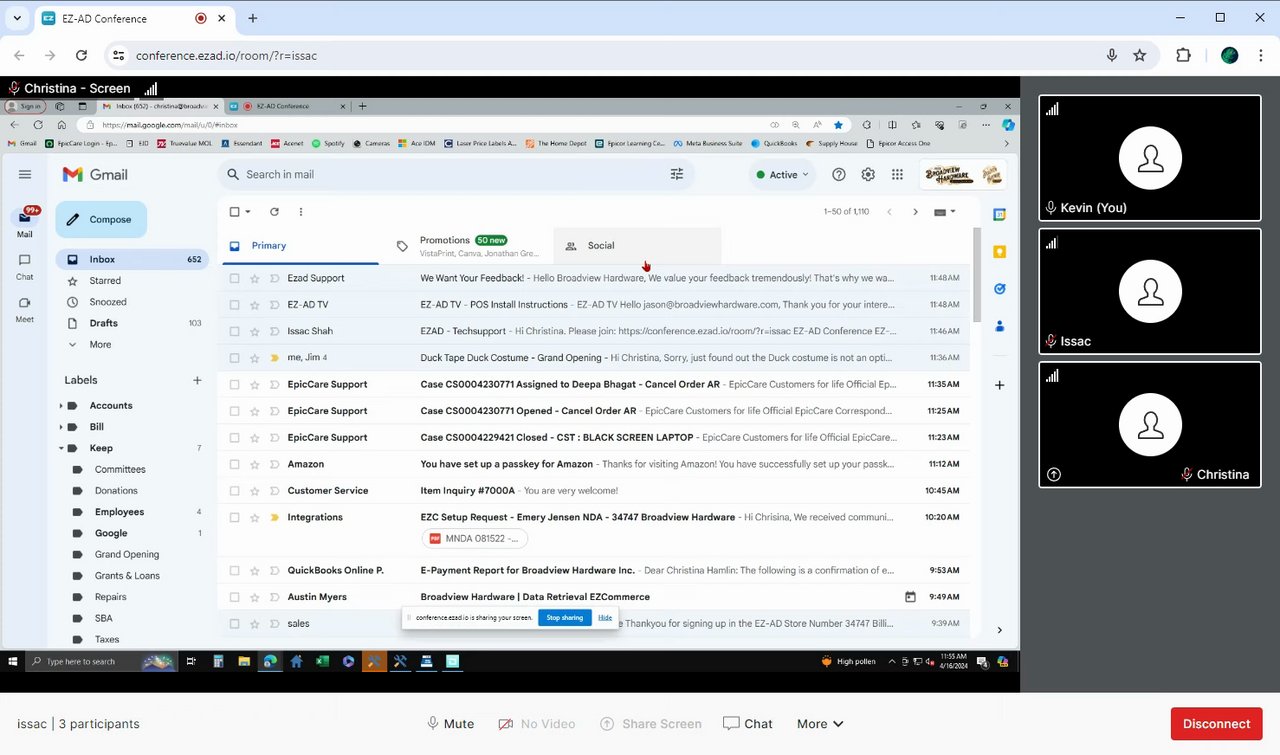Image resolution: width=1280 pixels, height=755 pixels.
Task: Open Chrome tab search dropdown arrow
Action: [x=17, y=18]
